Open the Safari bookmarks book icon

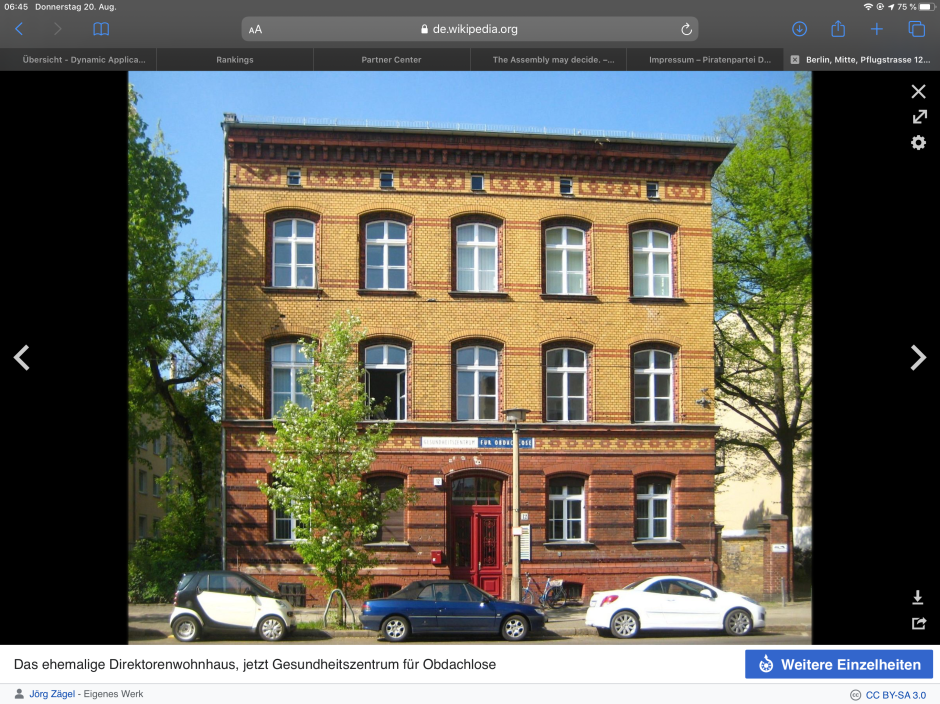click(101, 29)
